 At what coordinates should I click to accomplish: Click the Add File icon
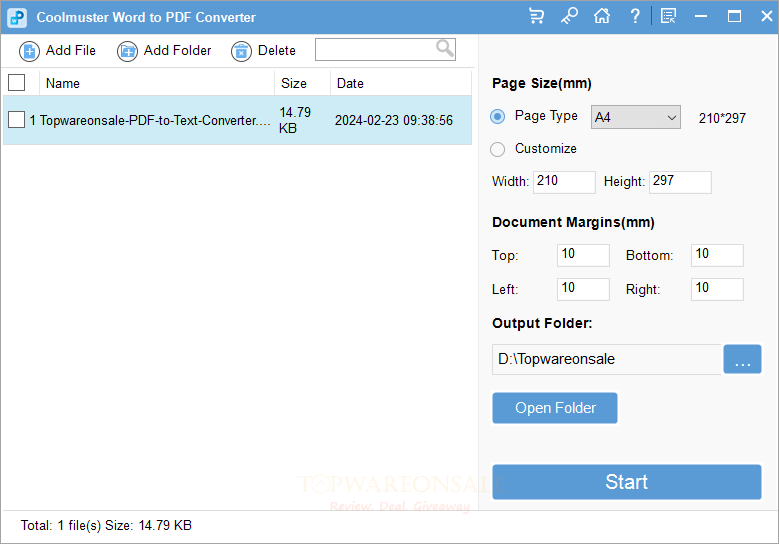(x=29, y=51)
